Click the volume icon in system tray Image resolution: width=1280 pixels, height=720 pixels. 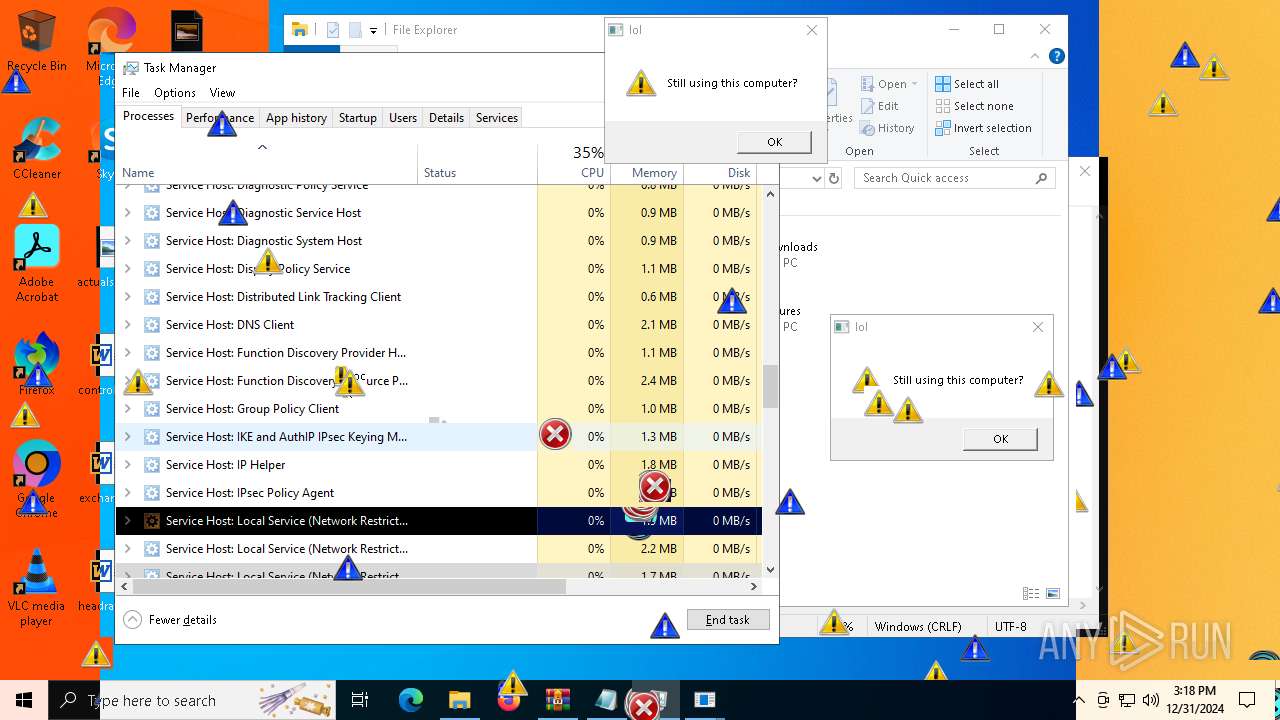(x=1150, y=700)
